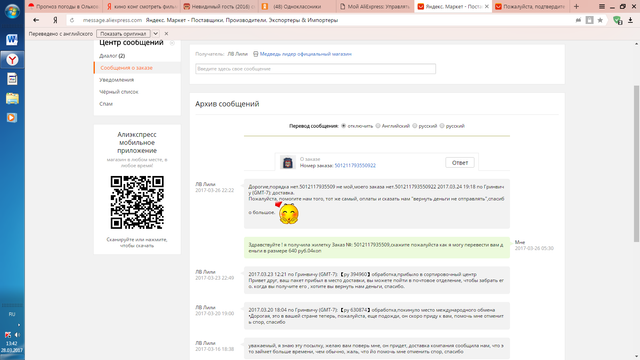The width and height of the screenshot is (640, 360).
Task: Open Microsoft Word from the taskbar
Action: click(12, 40)
